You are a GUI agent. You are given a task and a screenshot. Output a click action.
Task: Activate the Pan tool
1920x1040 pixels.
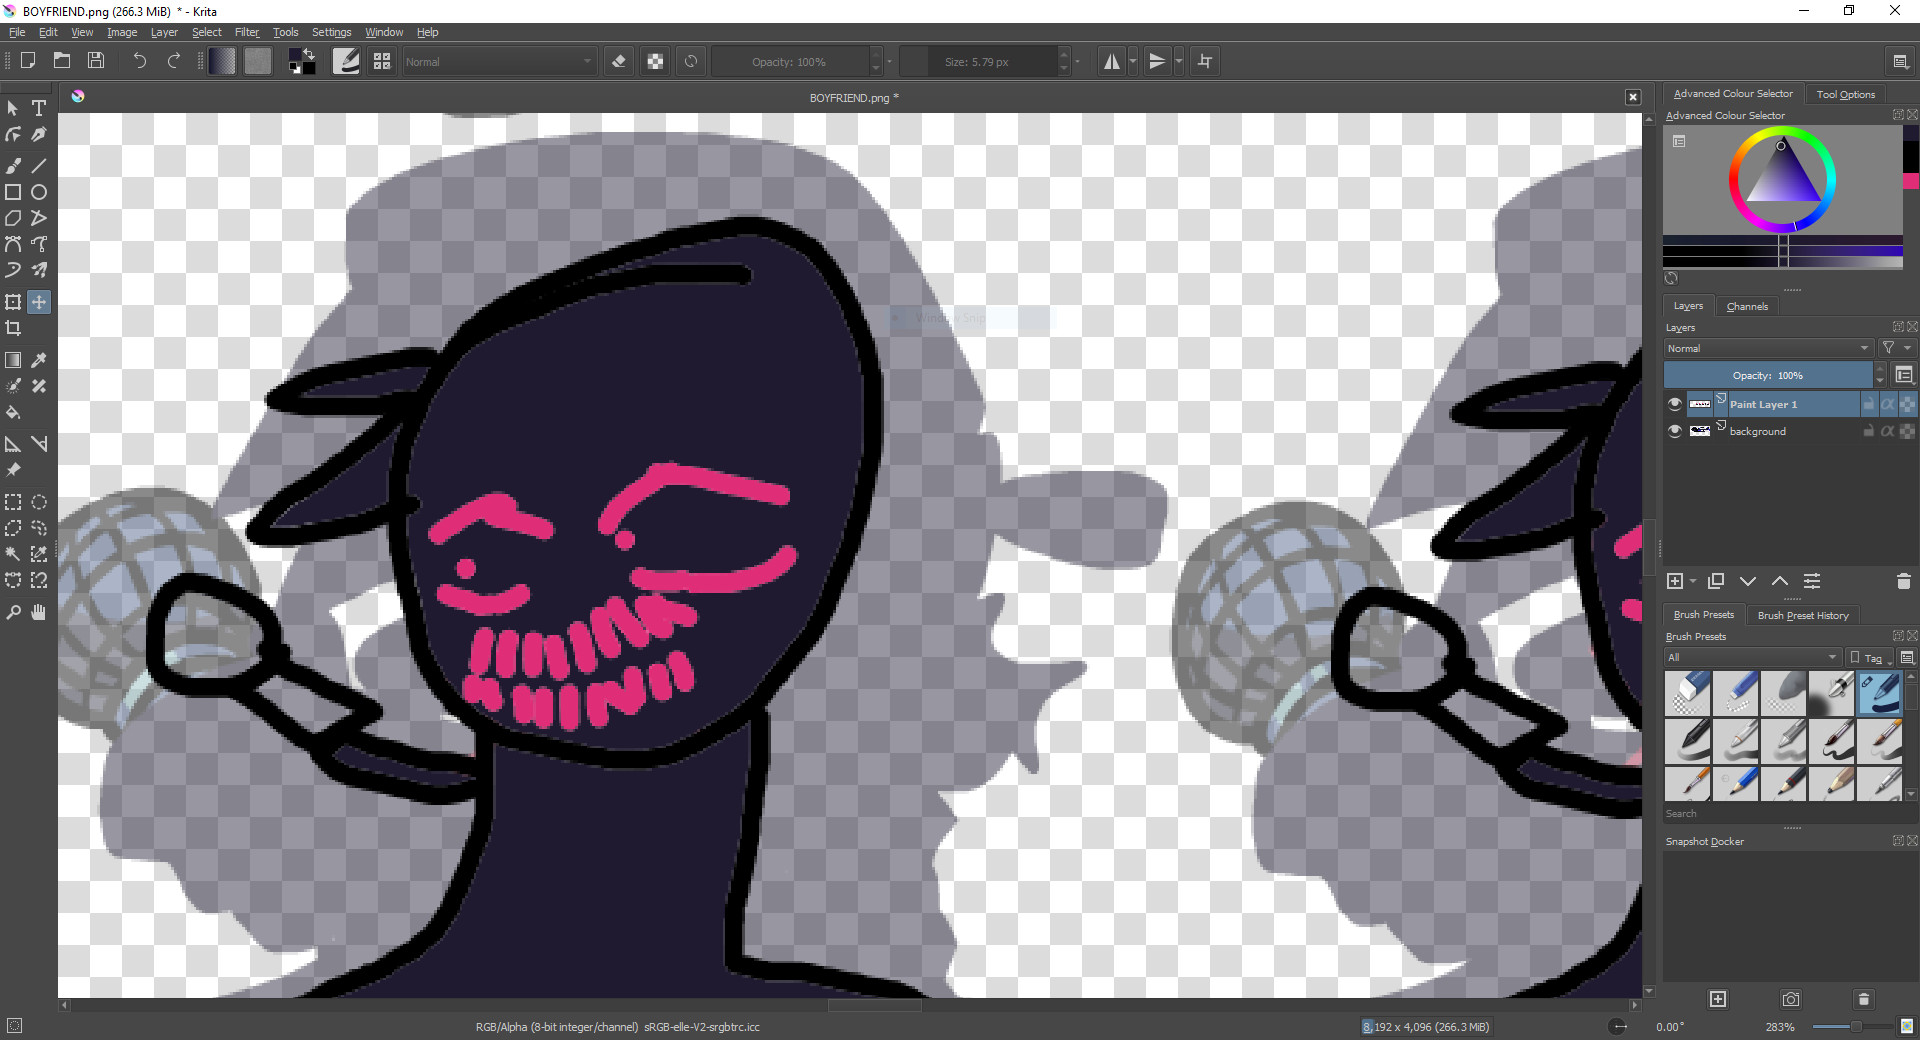39,612
